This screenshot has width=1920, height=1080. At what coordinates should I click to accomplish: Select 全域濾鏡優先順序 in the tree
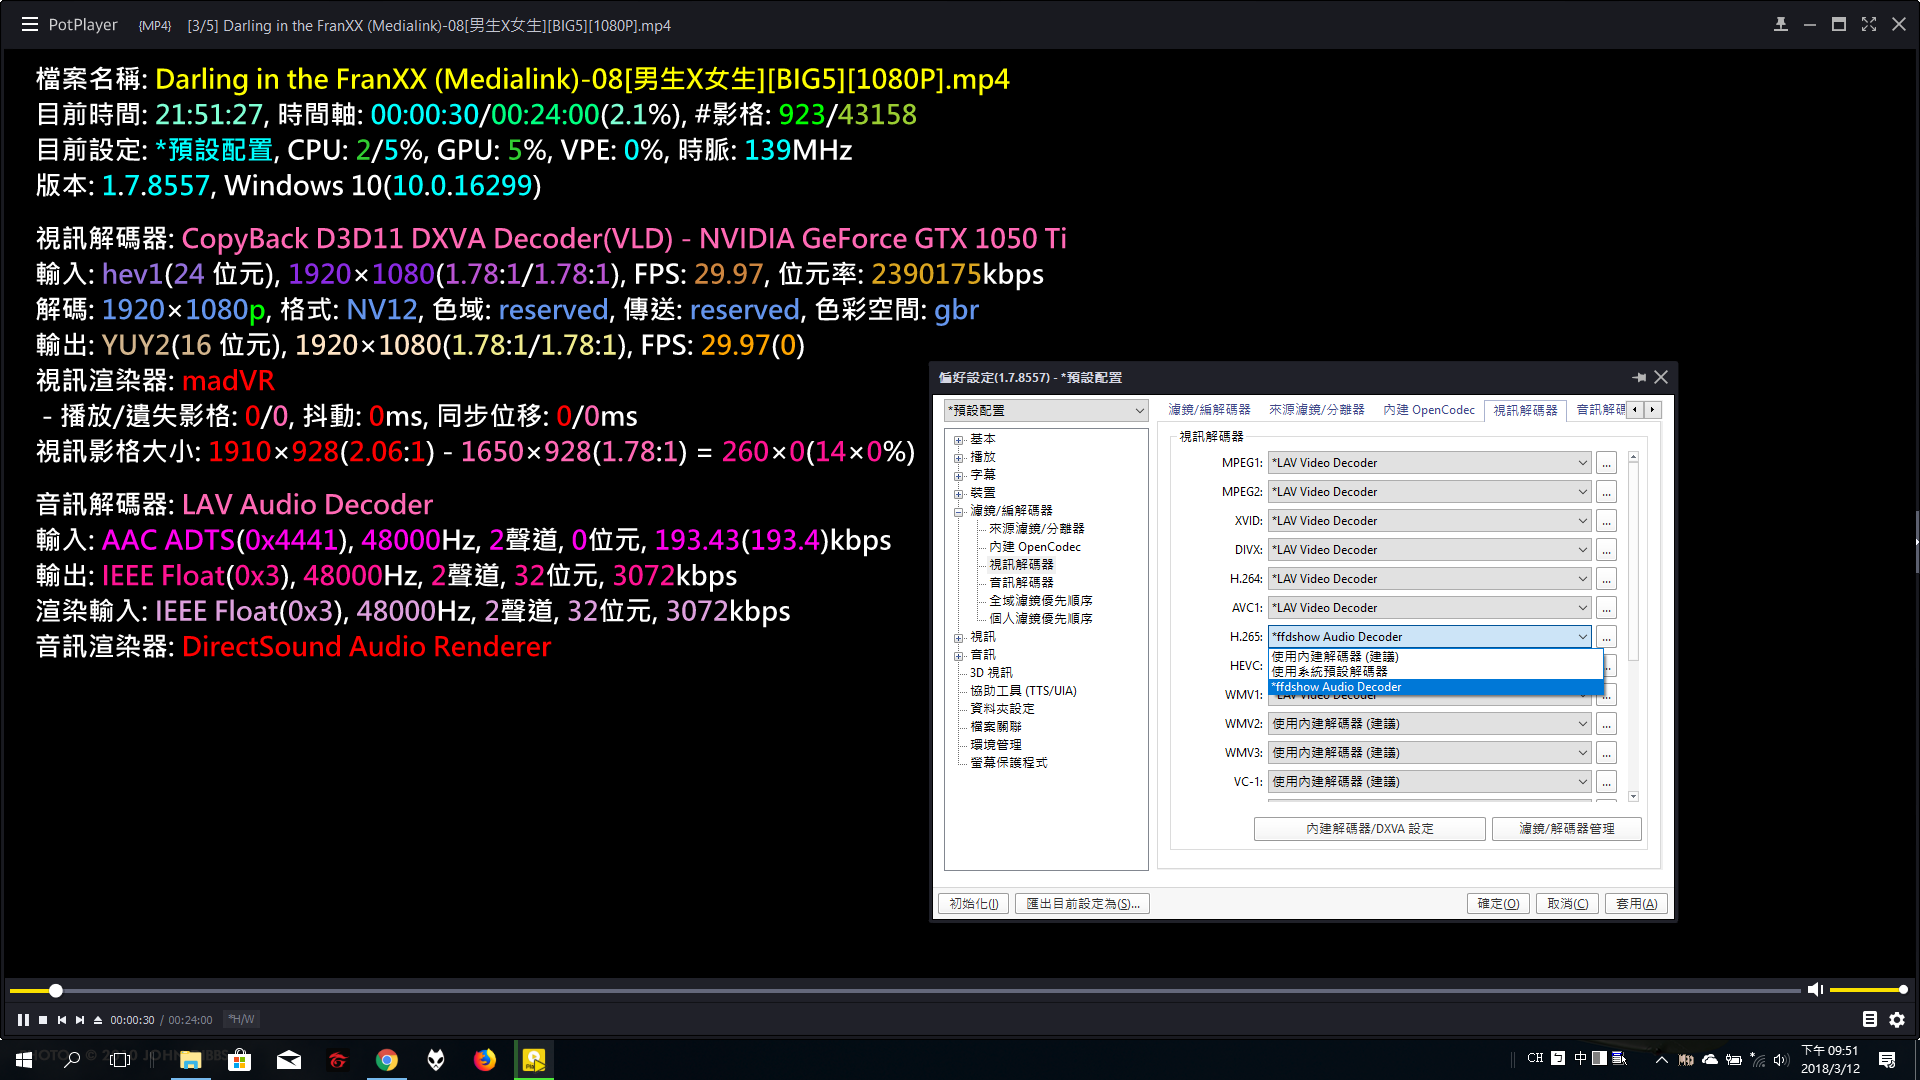1040,601
